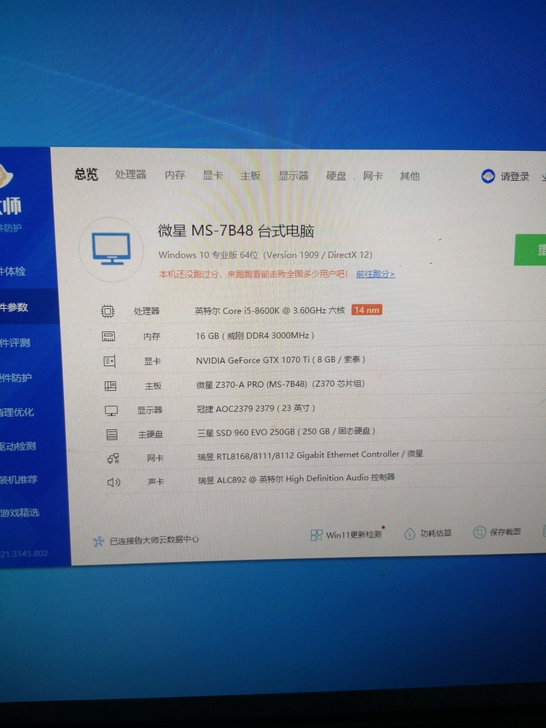Follow the 前往跑分 link
546x728 pixels.
[375, 274]
